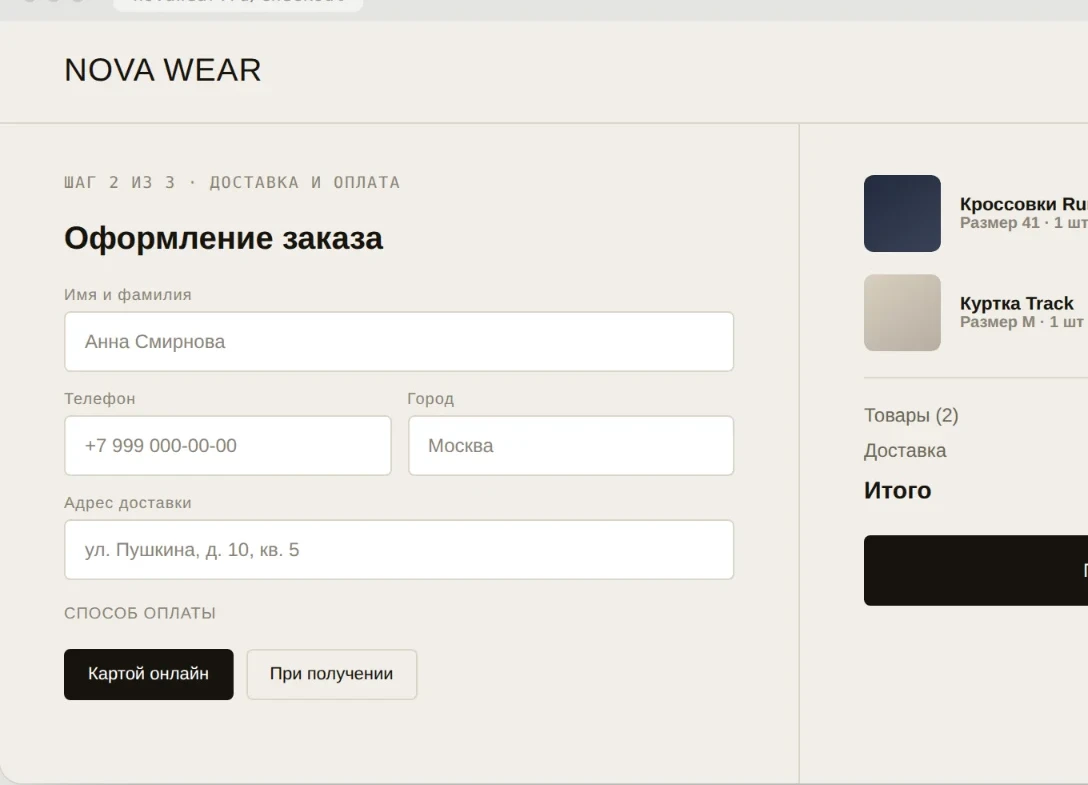This screenshot has width=1088, height=785.
Task: Activate the "Город" city input field
Action: [571, 446]
